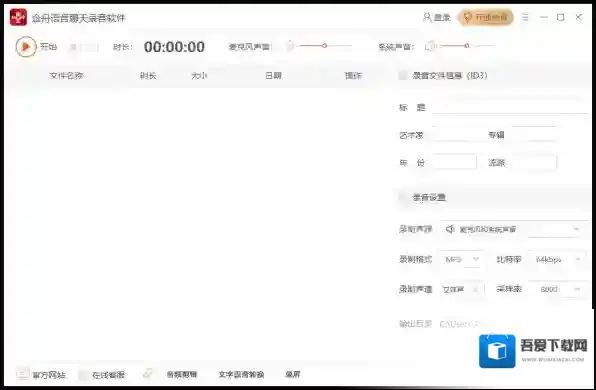Click the icon beside 在线客服
The width and height of the screenshot is (596, 390).
point(84,375)
